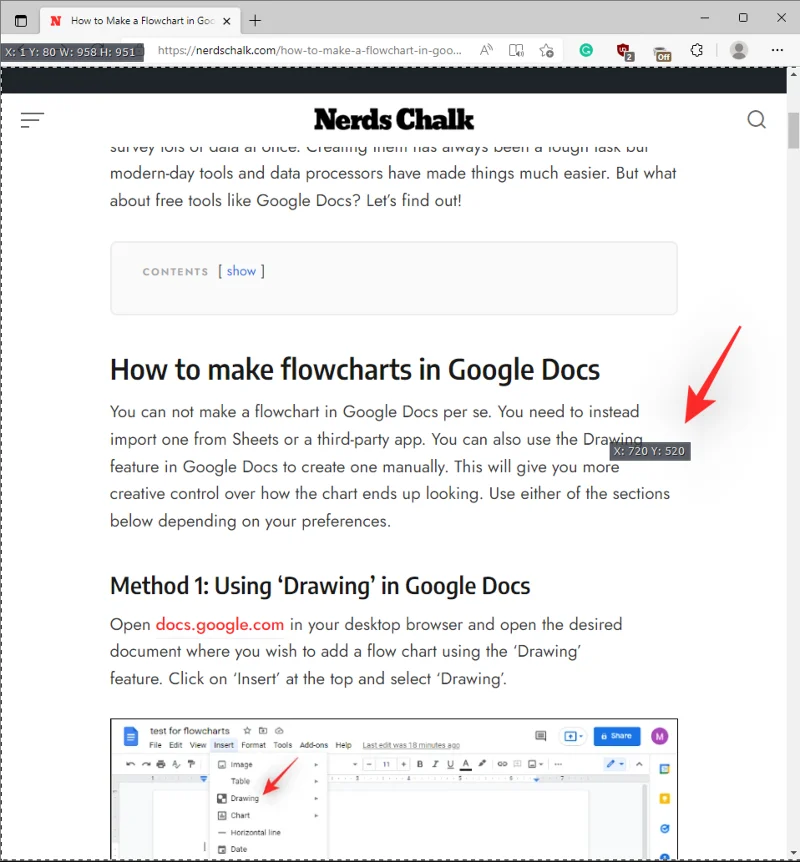Open the Tab actions menu icon
The width and height of the screenshot is (800, 862).
tap(21, 20)
